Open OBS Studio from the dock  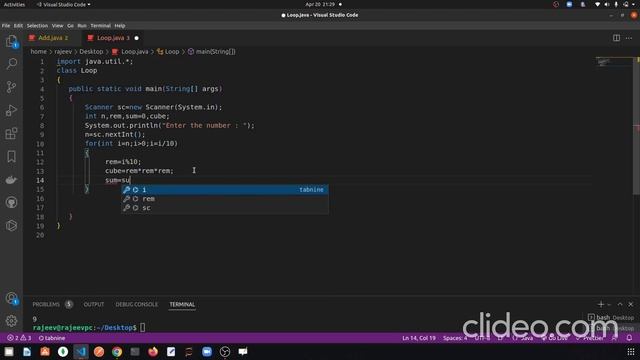click(x=225, y=352)
